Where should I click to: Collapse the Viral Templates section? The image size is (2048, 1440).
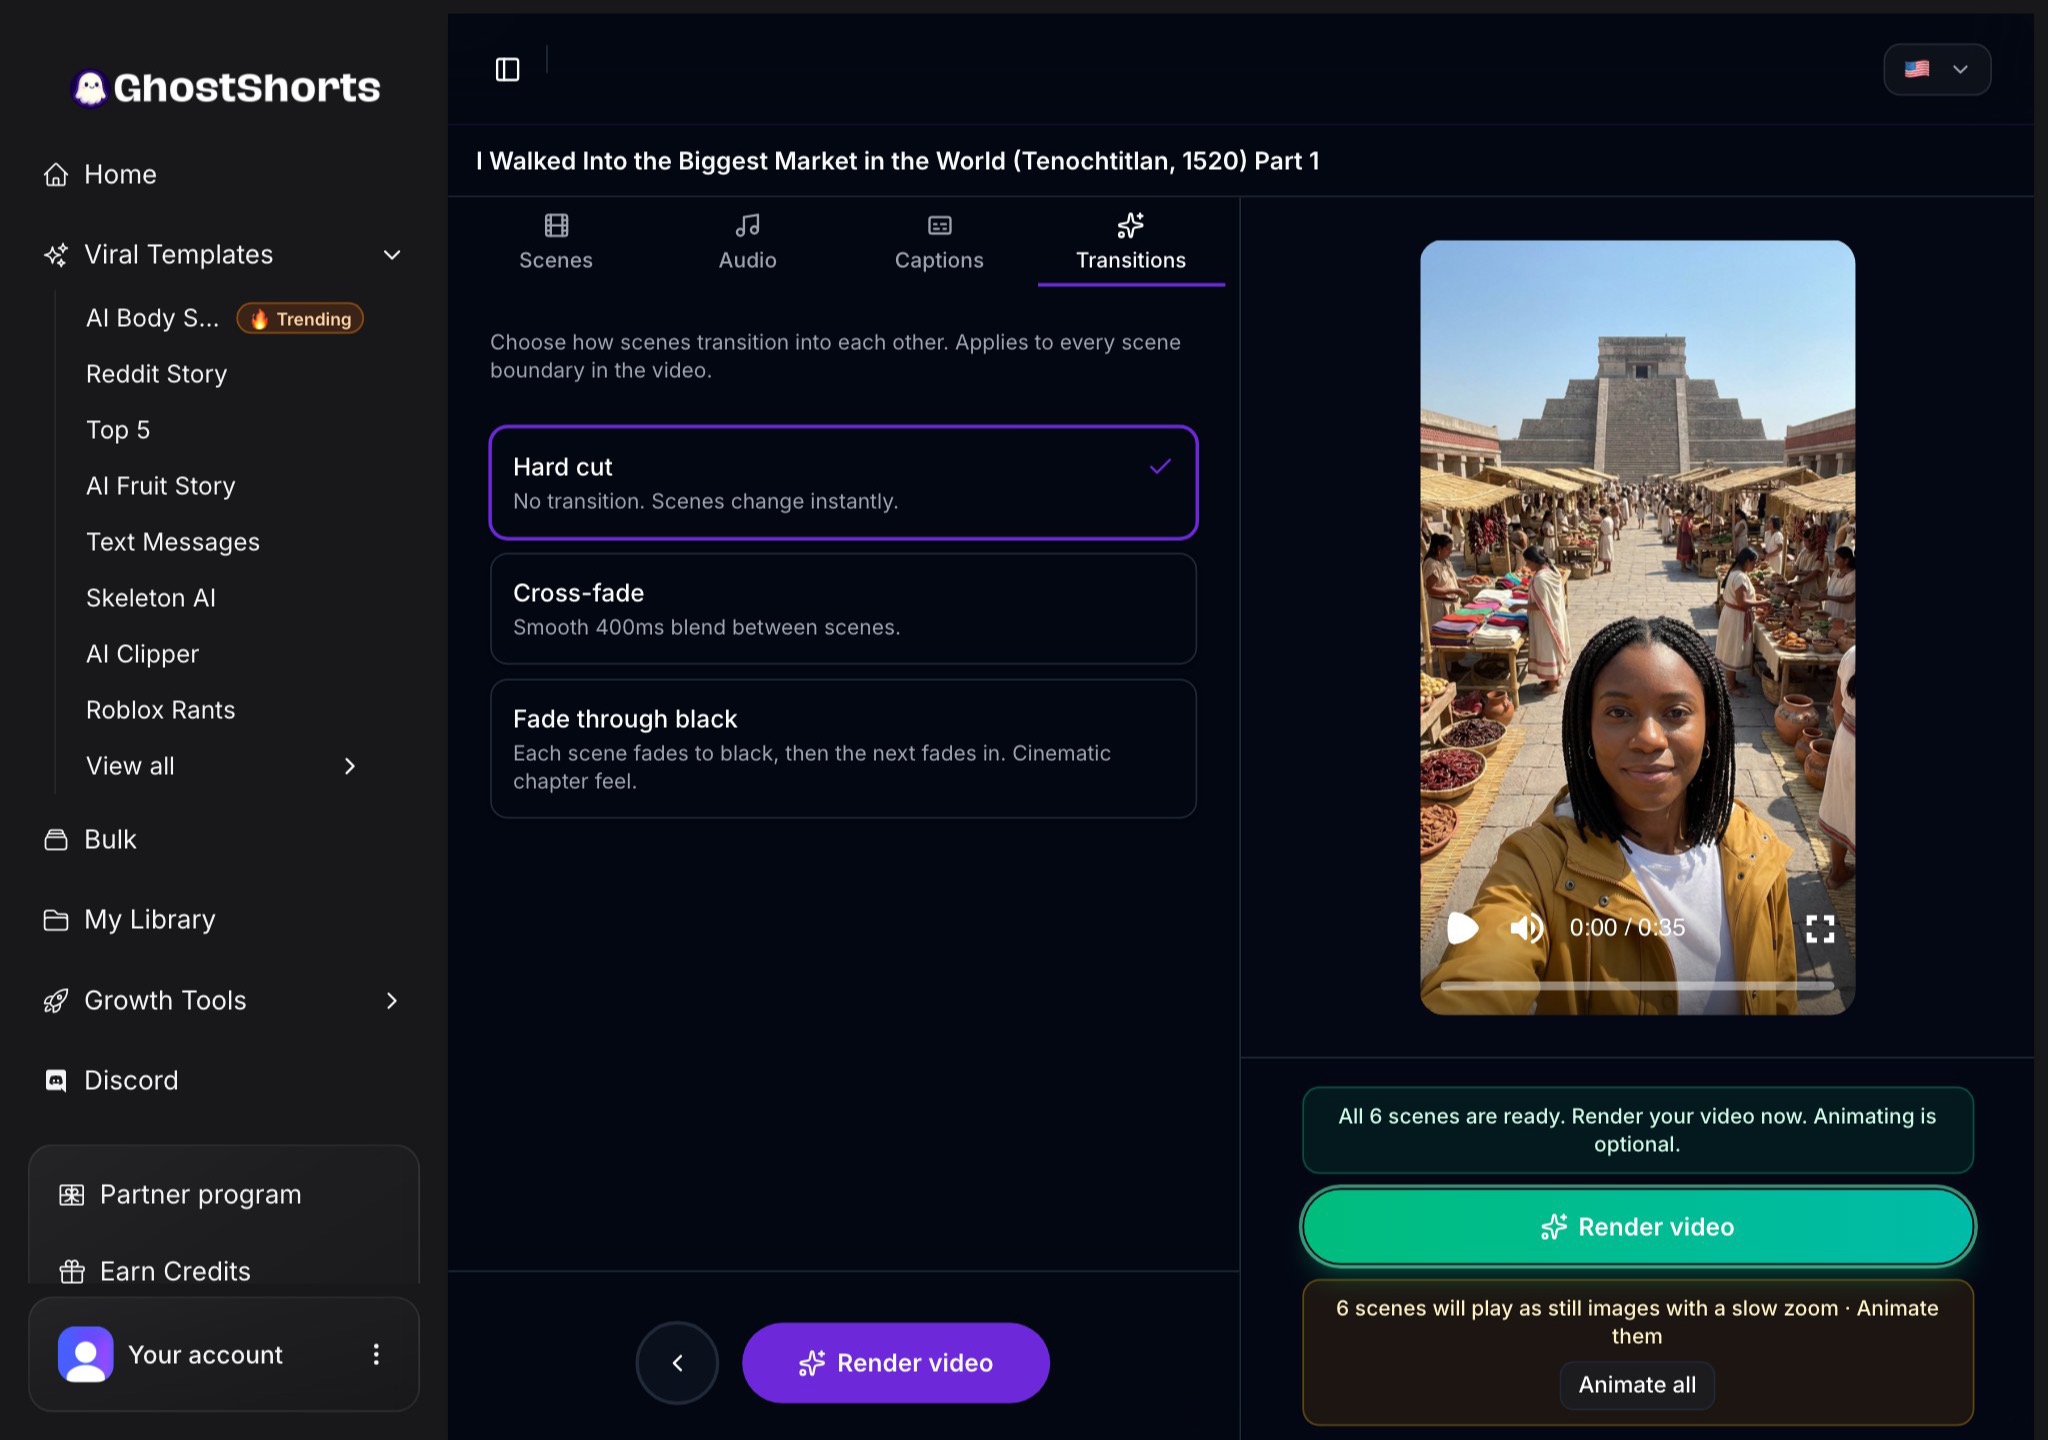coord(392,255)
